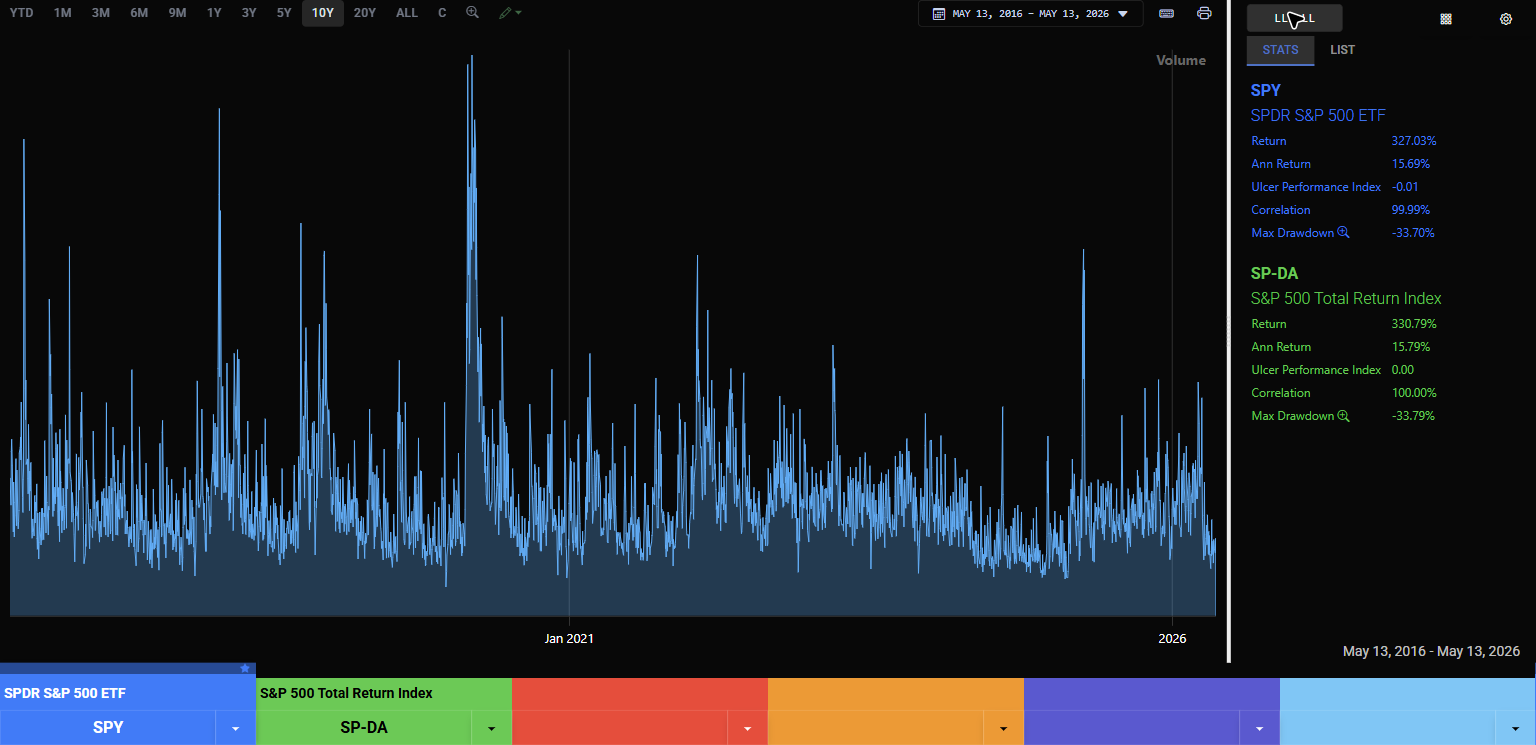The image size is (1536, 745).
Task: Open the light blue tile dropdown arrow
Action: click(1516, 728)
